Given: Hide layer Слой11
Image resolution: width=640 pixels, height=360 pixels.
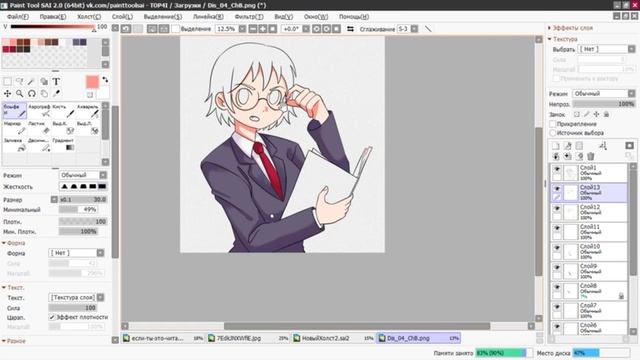Looking at the screenshot, I should (557, 228).
